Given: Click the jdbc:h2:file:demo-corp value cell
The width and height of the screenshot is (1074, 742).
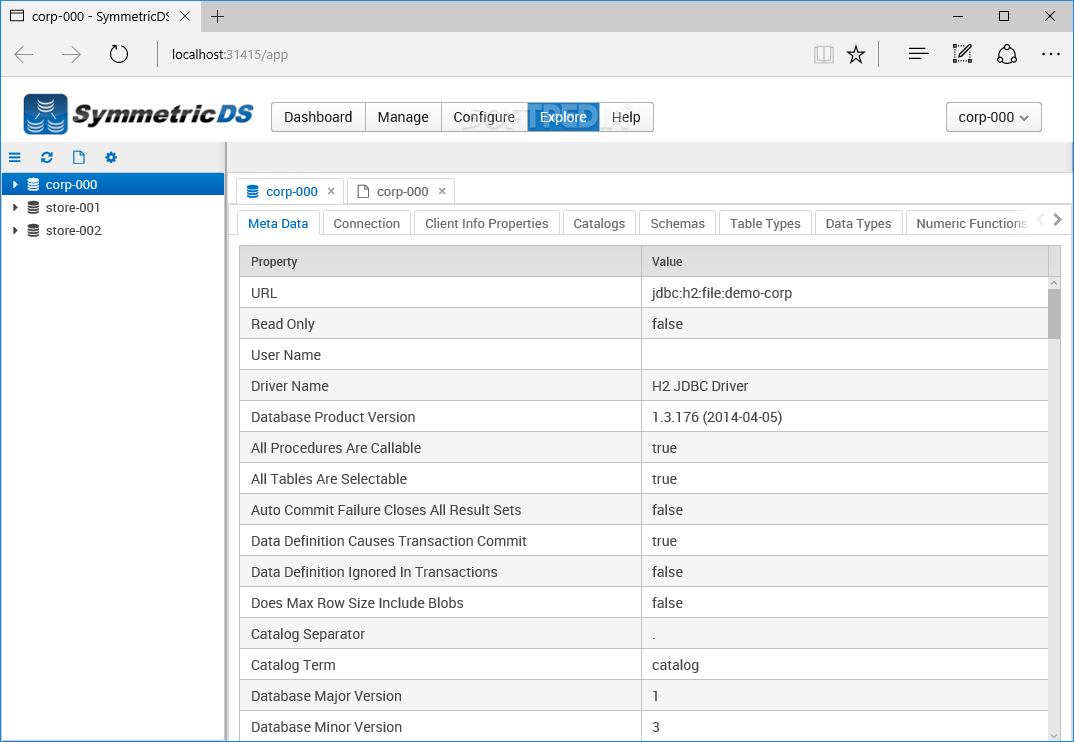Looking at the screenshot, I should 845,293.
